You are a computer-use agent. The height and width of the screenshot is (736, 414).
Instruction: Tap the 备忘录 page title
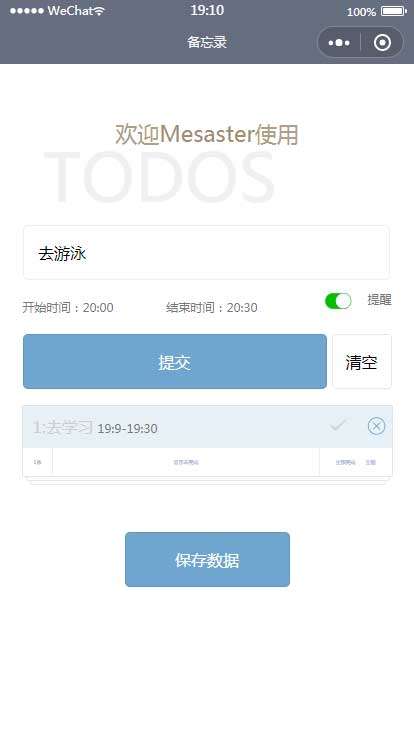207,42
